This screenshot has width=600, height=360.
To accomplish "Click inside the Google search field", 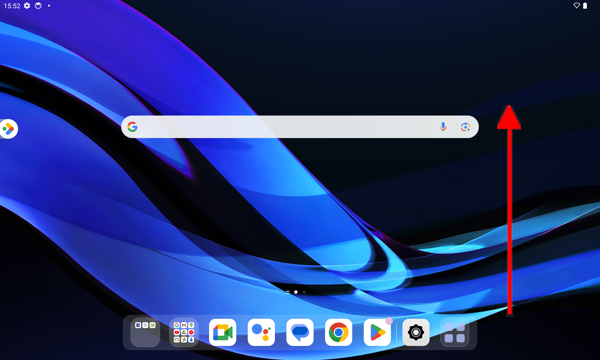I will 300,127.
